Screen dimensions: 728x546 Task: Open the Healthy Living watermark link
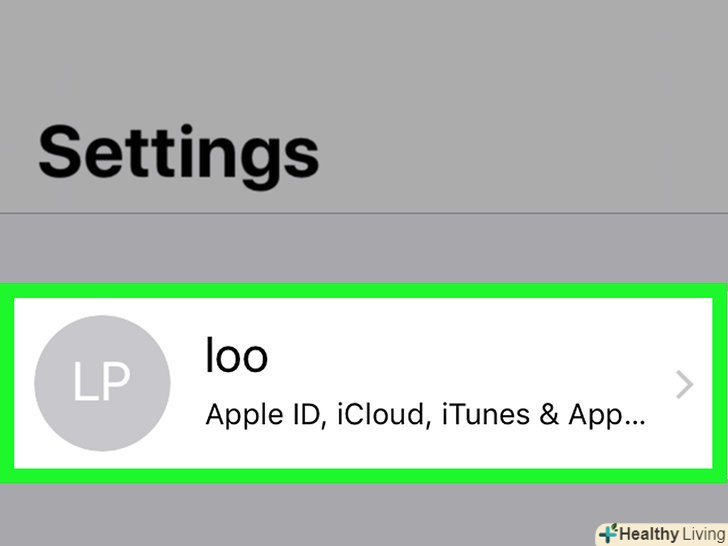662,534
